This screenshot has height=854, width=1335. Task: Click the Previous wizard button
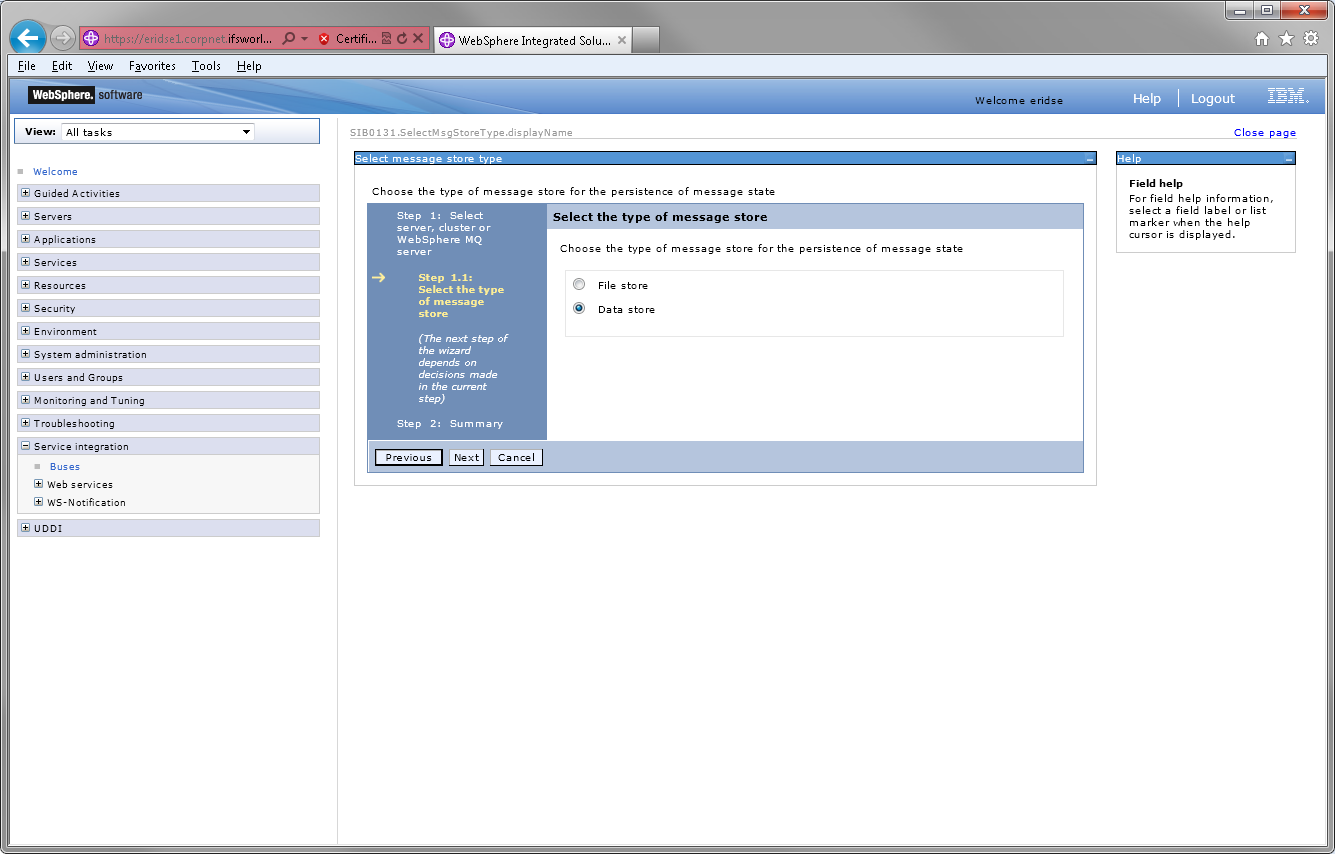point(408,457)
